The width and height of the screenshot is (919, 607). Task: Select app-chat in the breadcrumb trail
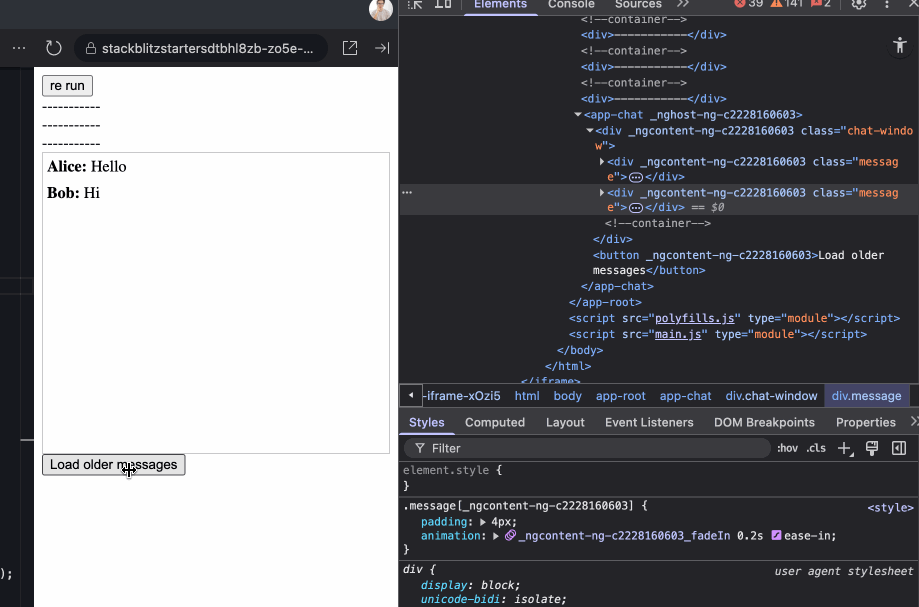685,396
